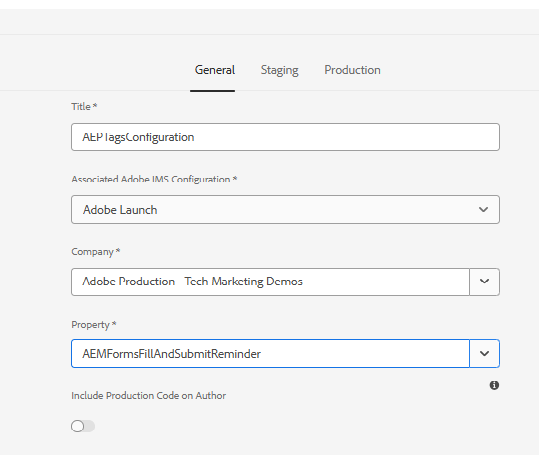Expand the Company dropdown chevron
This screenshot has height=455, width=539.
tap(484, 282)
